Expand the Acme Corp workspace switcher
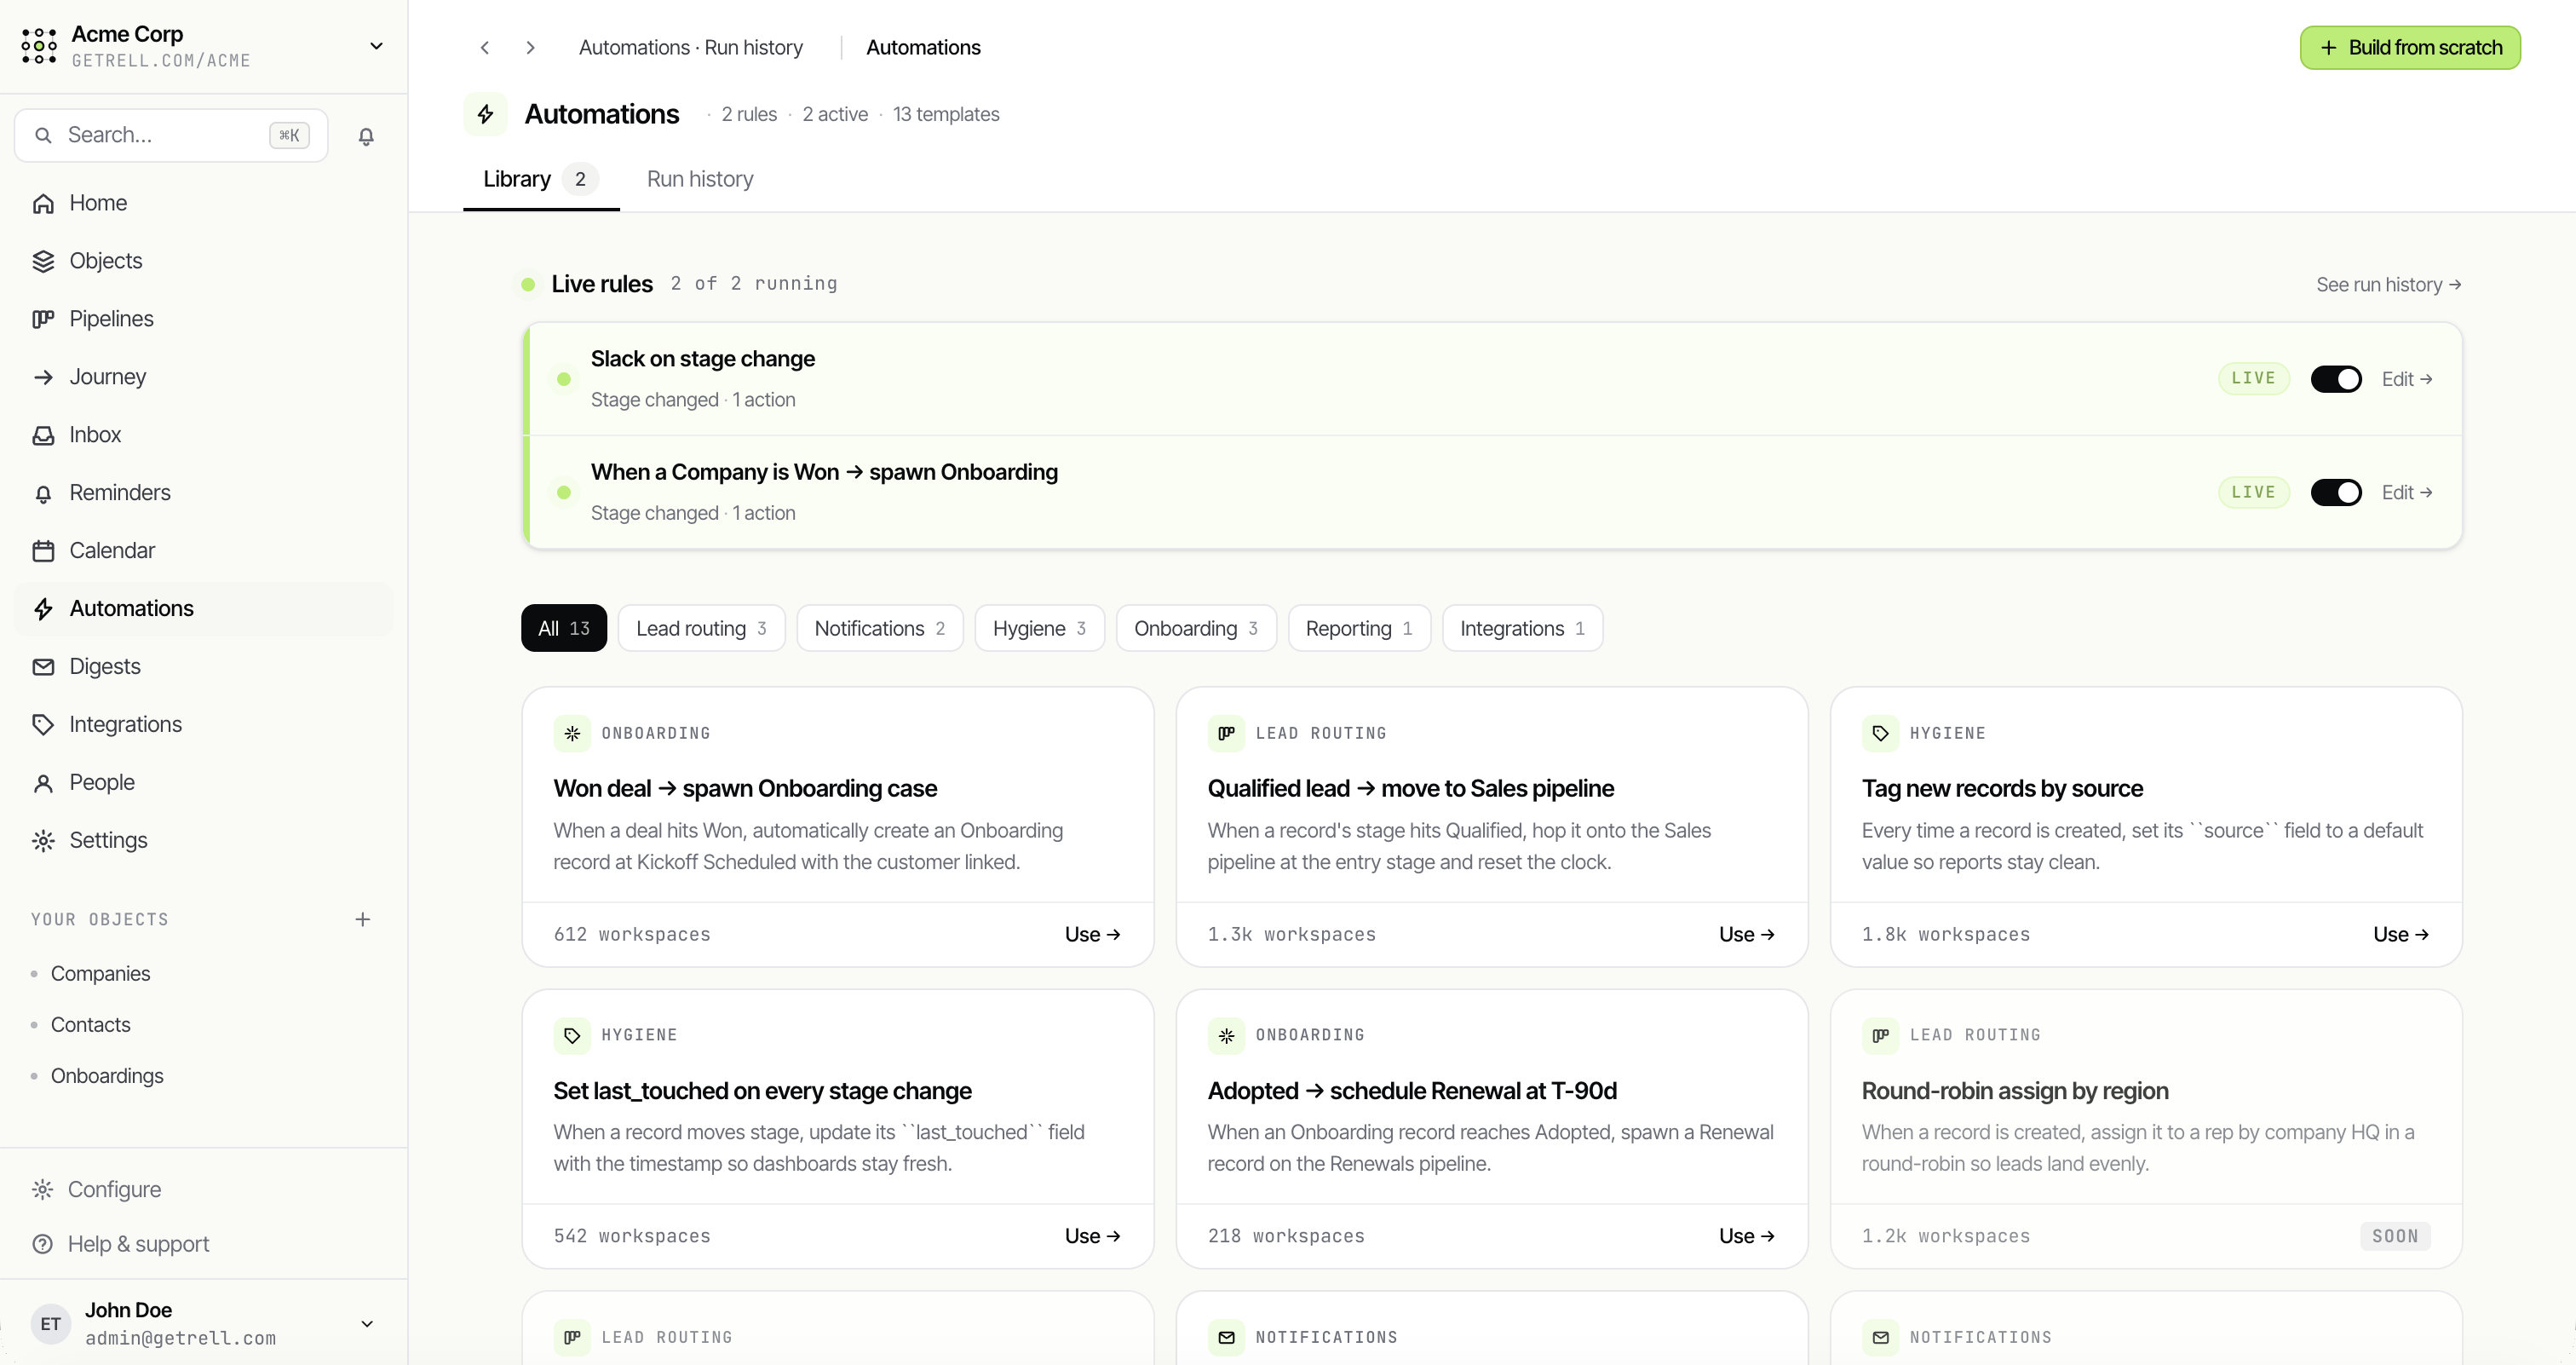Screen dimensions: 2576x1365 point(376,46)
